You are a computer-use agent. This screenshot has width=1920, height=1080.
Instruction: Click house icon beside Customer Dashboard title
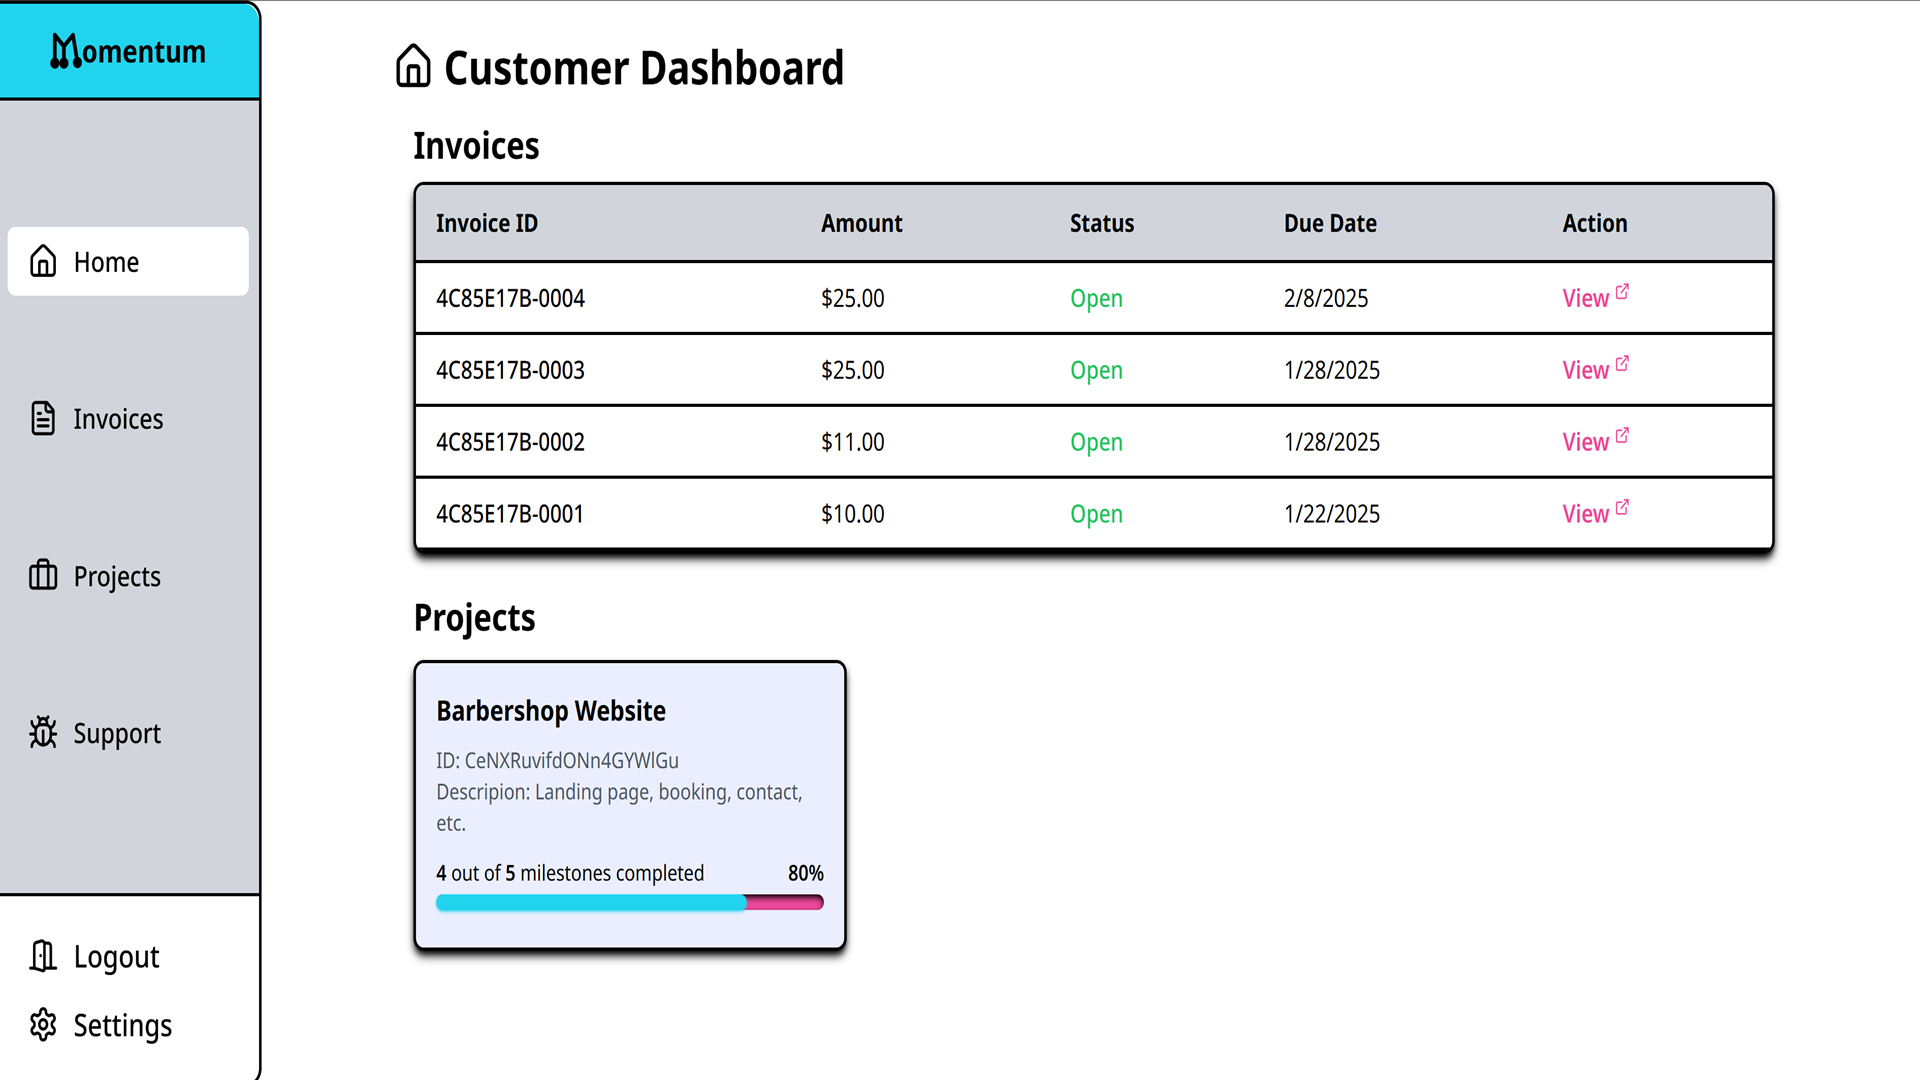coord(413,67)
